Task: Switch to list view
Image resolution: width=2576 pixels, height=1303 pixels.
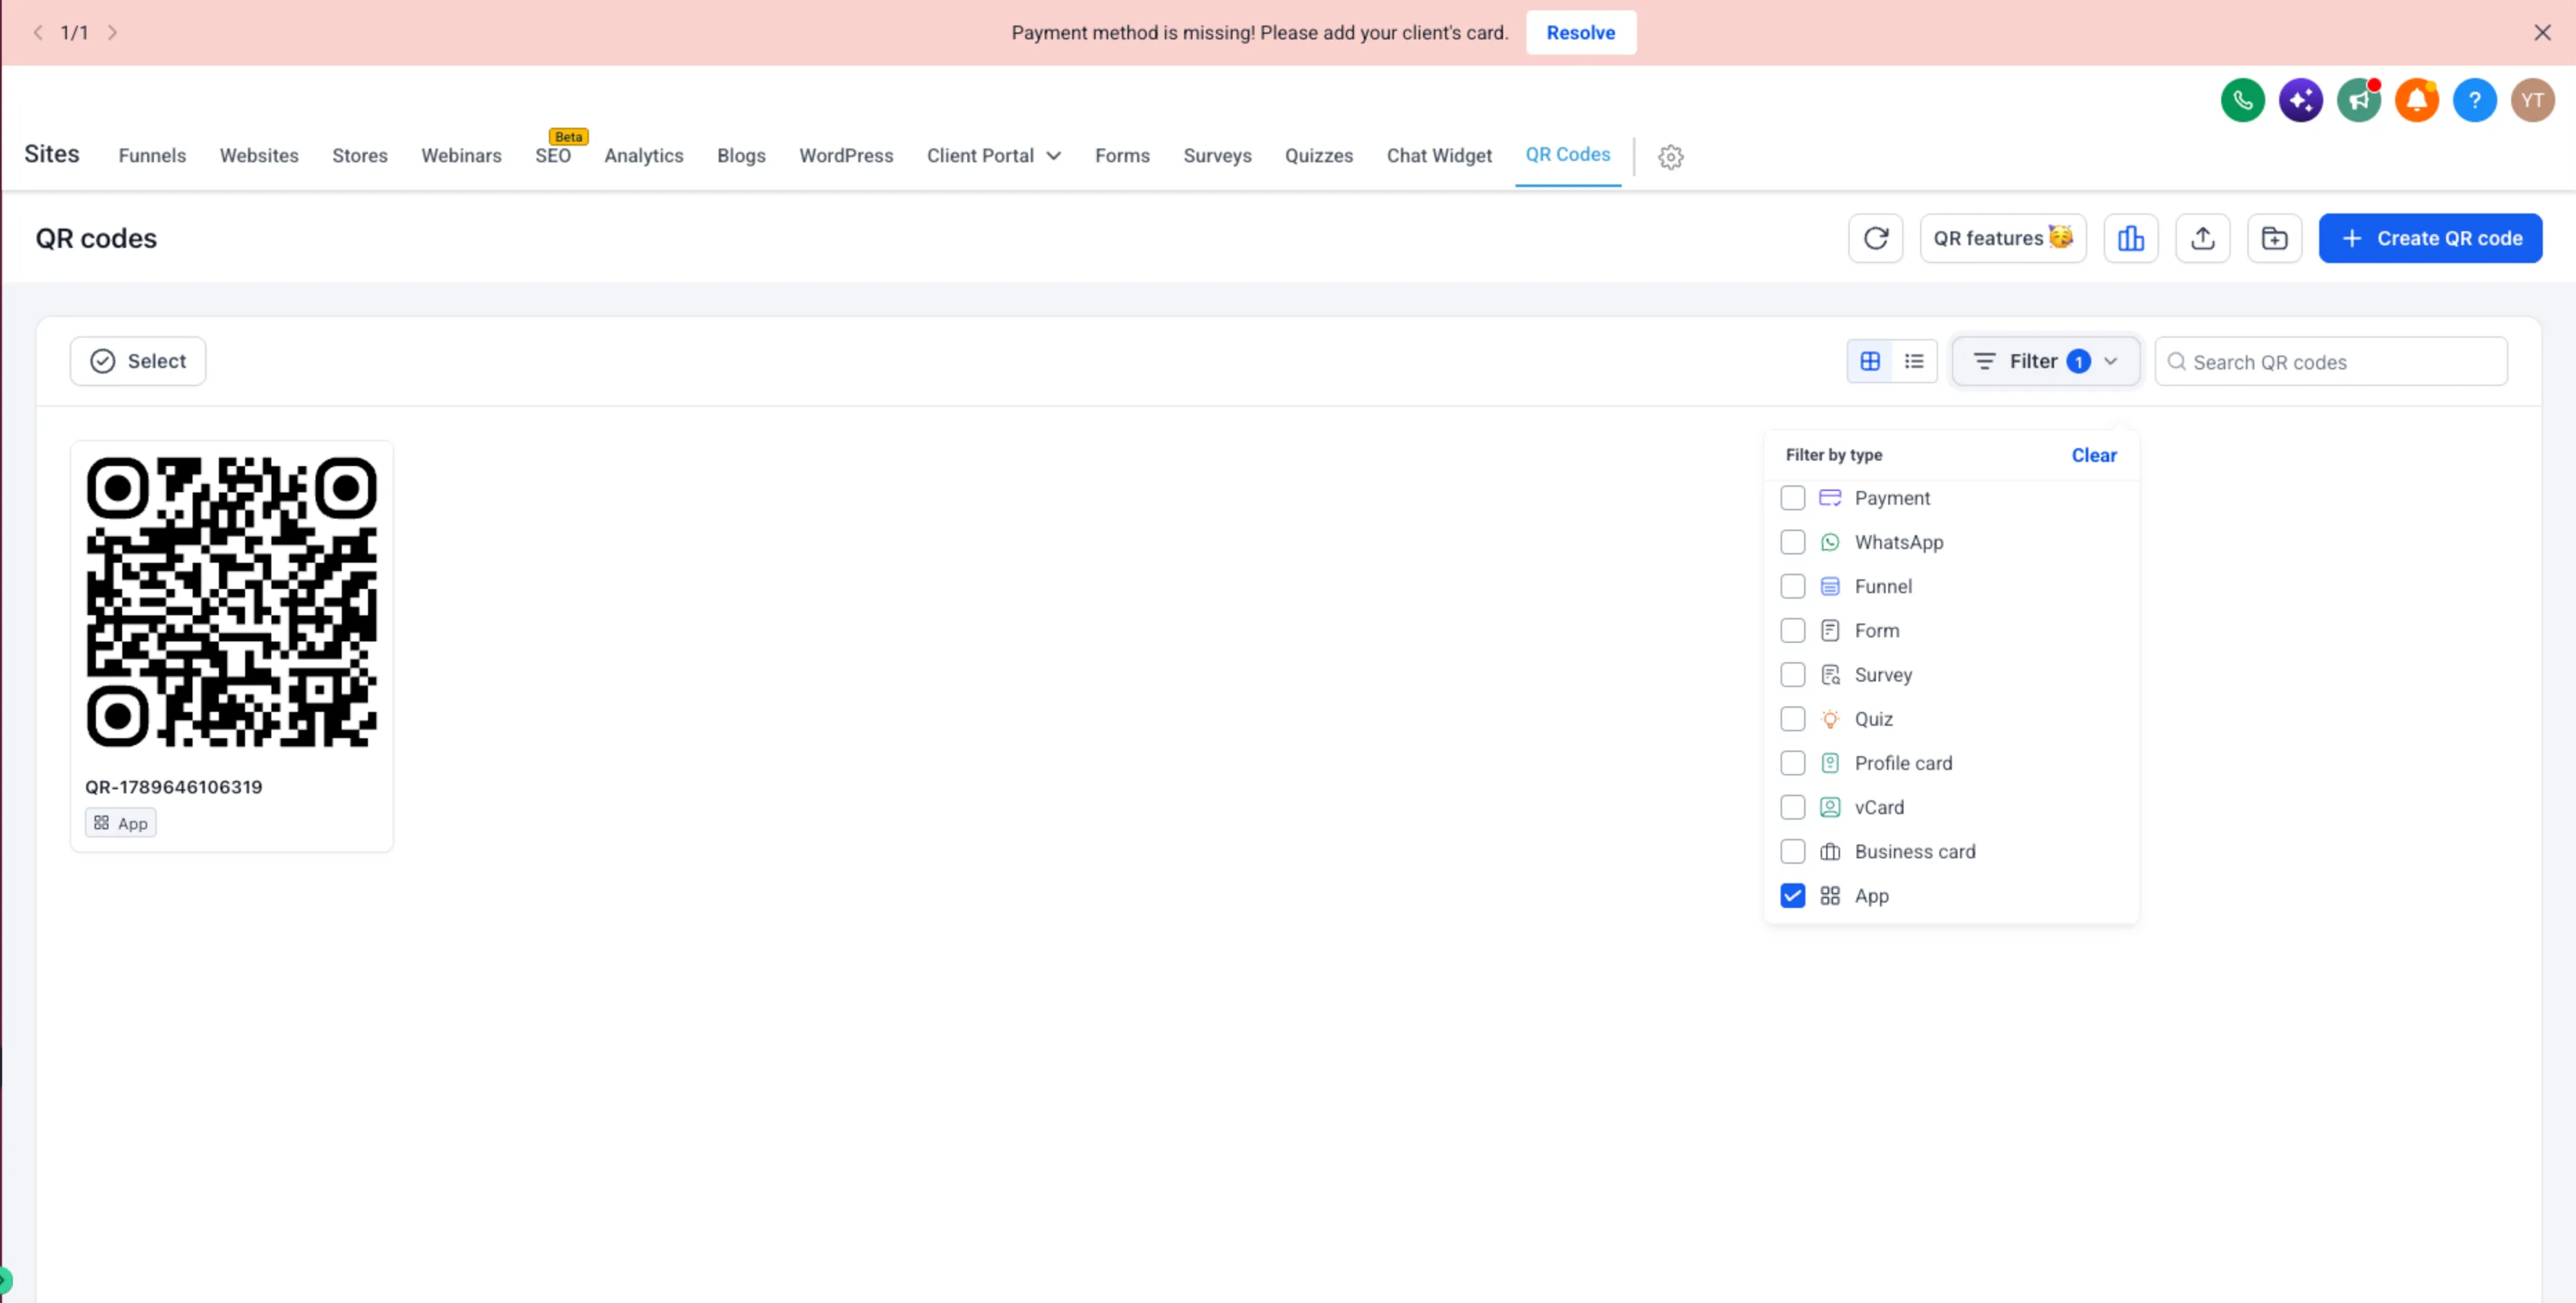Action: 1914,361
